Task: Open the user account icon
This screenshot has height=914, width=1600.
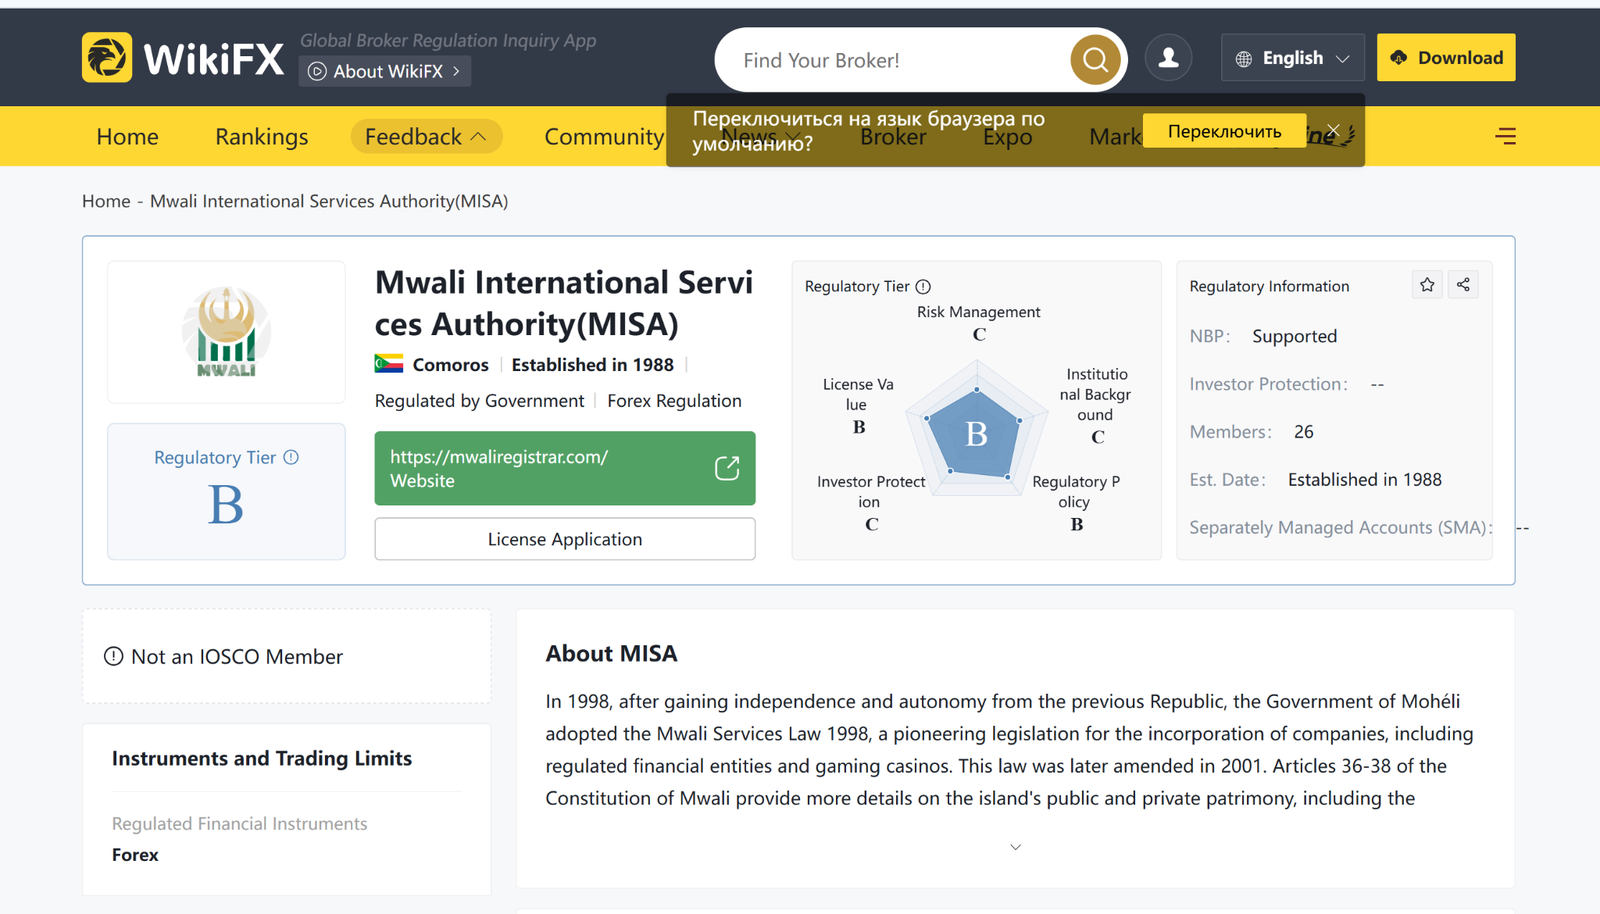Action: 1168,58
